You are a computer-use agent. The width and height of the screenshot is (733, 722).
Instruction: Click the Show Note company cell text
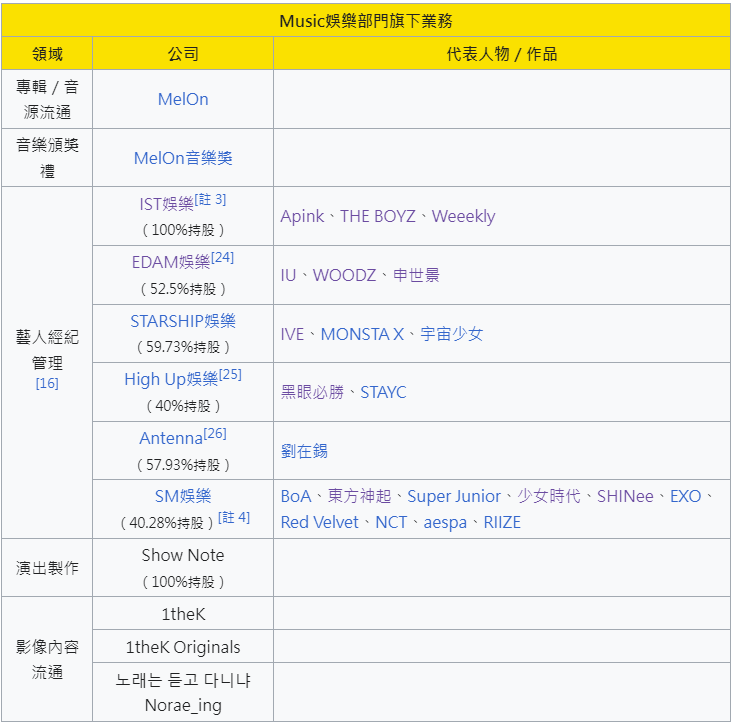183,555
